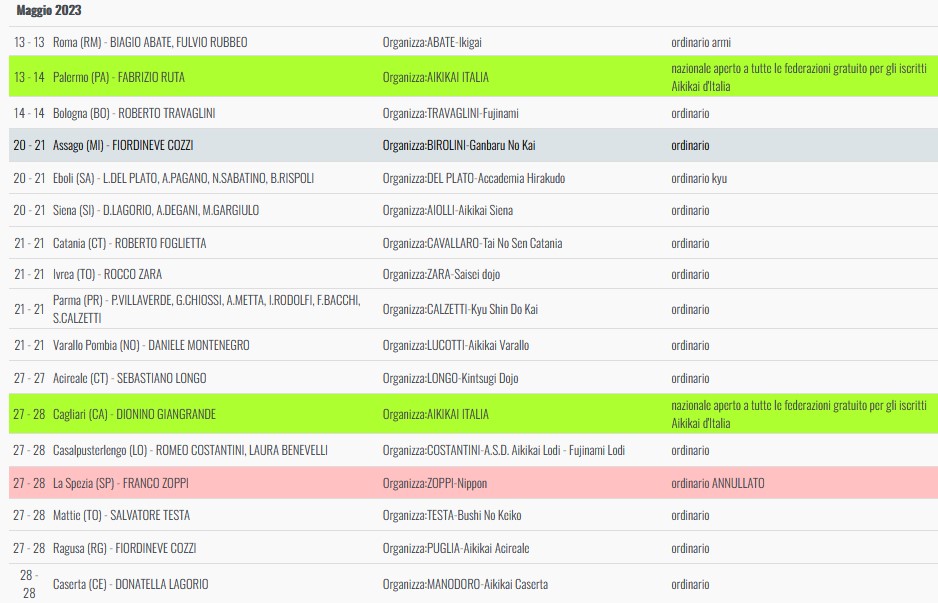Click Aikikai Italia organizer in Palermo row
This screenshot has width=938, height=603.
pyautogui.click(x=436, y=77)
